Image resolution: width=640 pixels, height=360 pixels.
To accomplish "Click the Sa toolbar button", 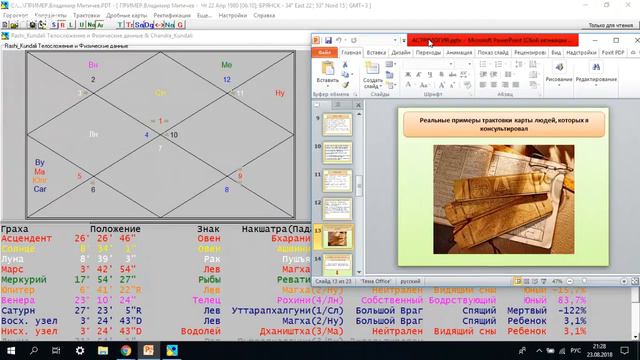I will coord(139,25).
